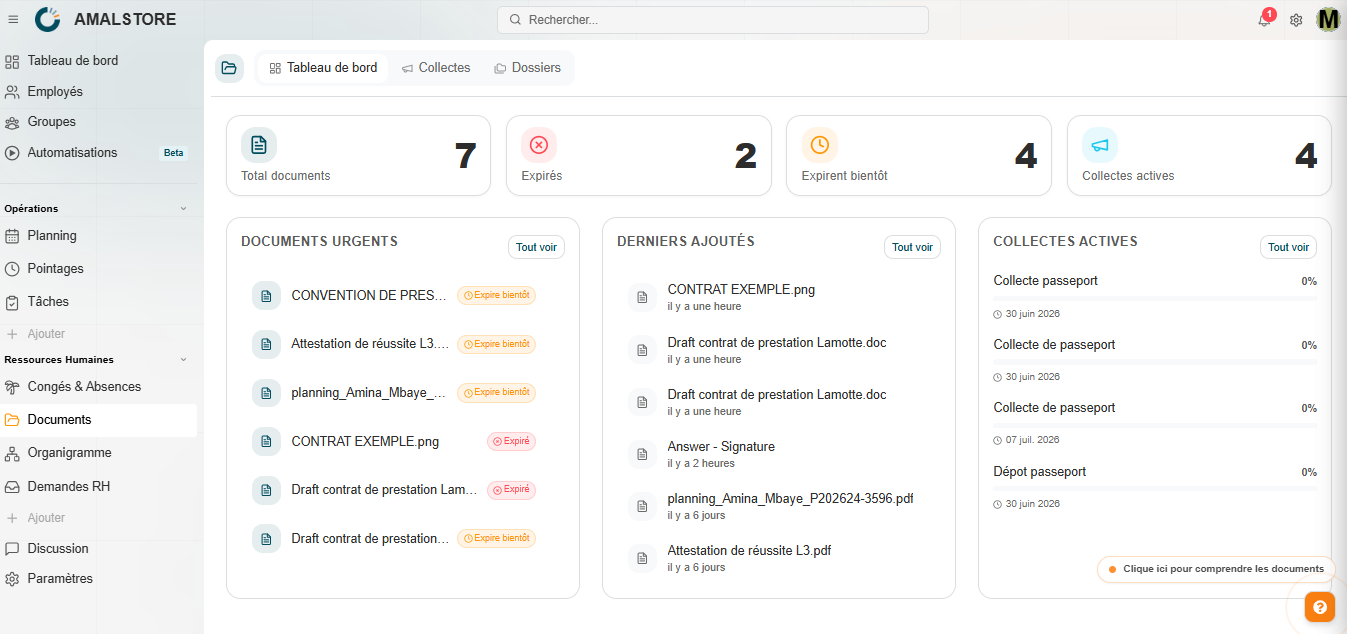Image resolution: width=1347 pixels, height=634 pixels.
Task: Click the Dépot passeport progress bar
Action: [x=1155, y=489]
